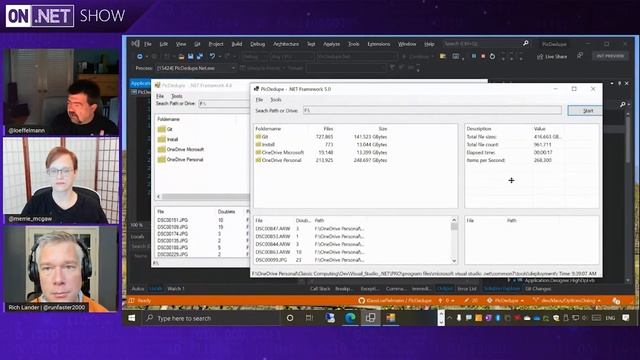Switch to the Error List tab

pos(467,289)
